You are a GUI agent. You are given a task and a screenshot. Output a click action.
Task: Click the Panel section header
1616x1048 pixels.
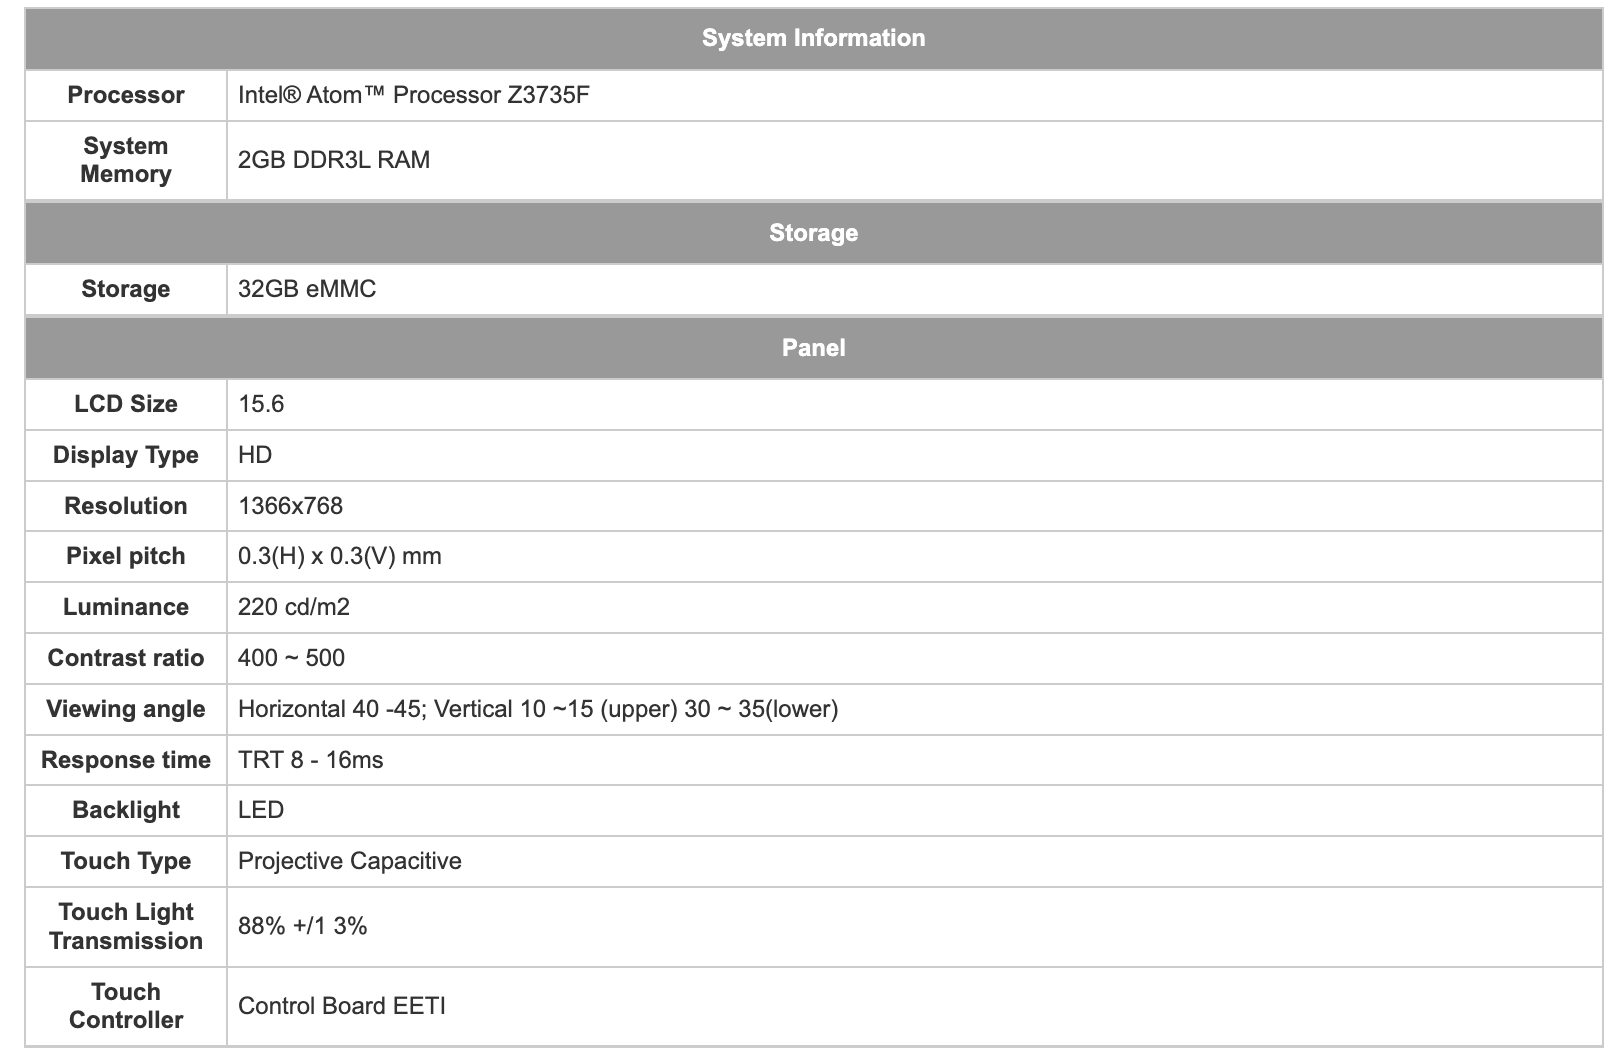click(813, 348)
